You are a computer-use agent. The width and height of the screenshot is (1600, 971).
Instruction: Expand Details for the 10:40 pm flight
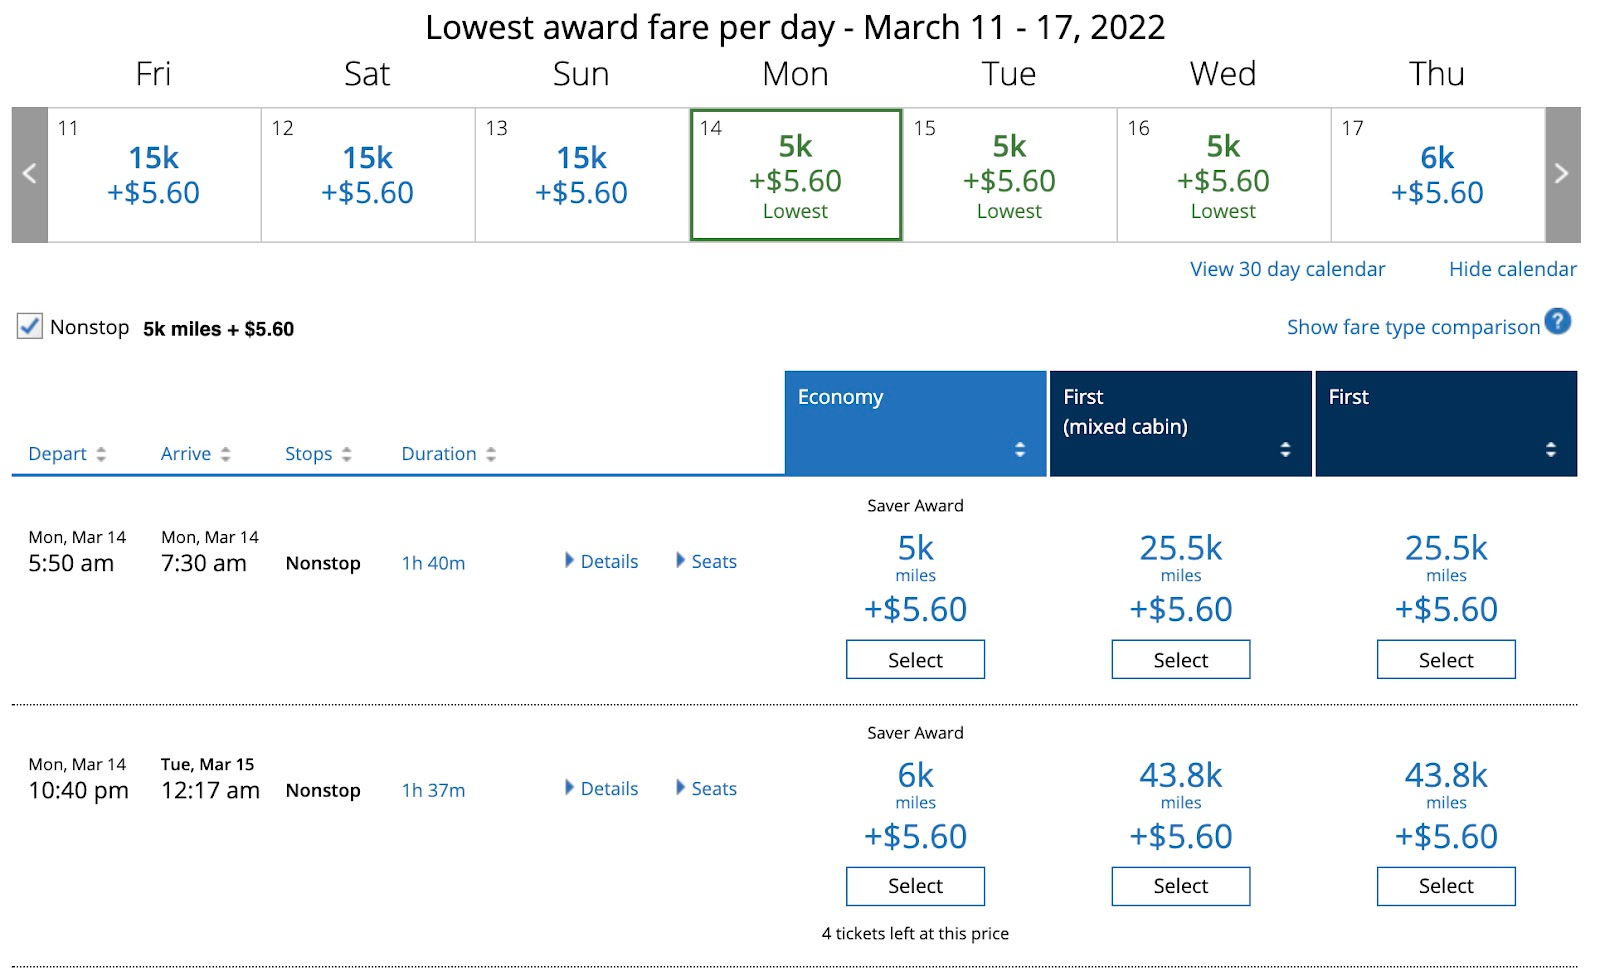(x=601, y=789)
